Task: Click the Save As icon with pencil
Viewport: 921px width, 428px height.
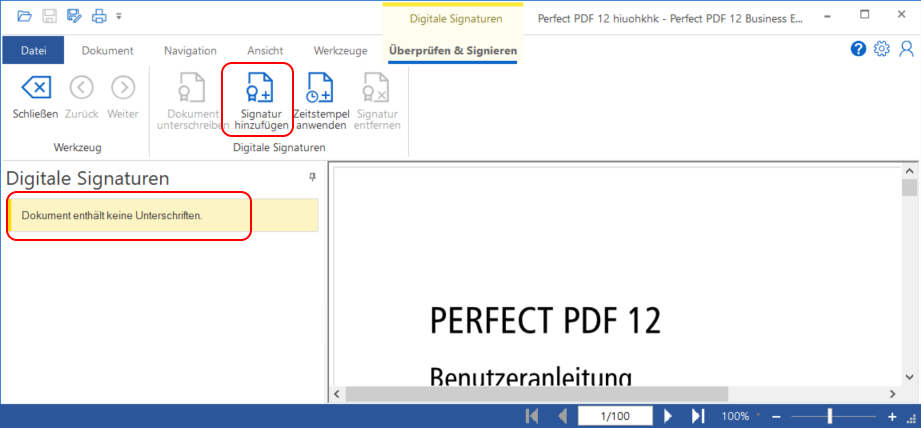Action: click(74, 16)
